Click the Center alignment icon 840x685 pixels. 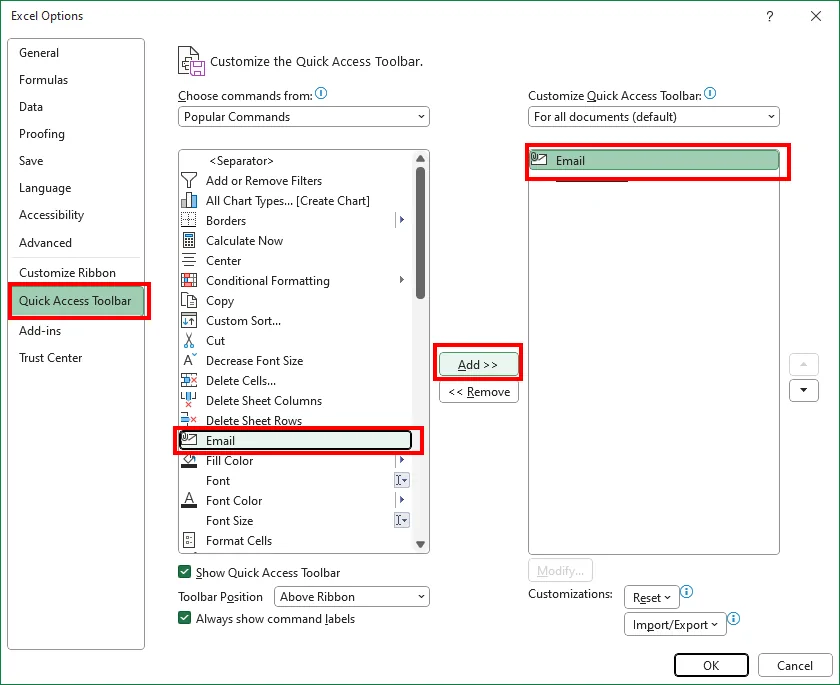tap(189, 260)
